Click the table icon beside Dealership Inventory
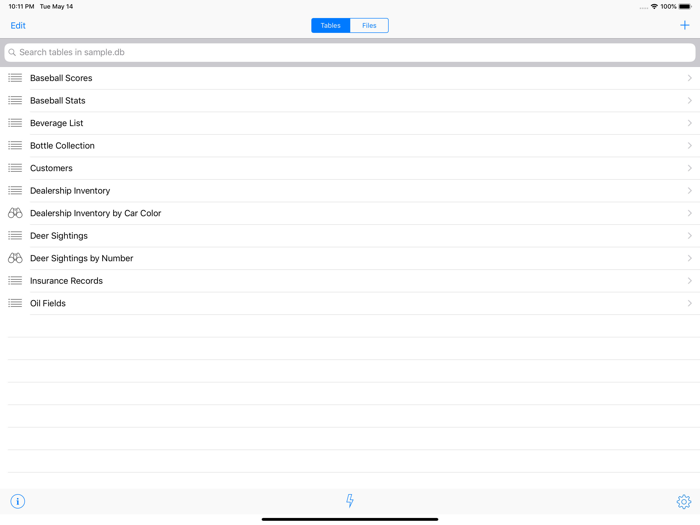Image resolution: width=700 pixels, height=525 pixels. click(x=15, y=191)
